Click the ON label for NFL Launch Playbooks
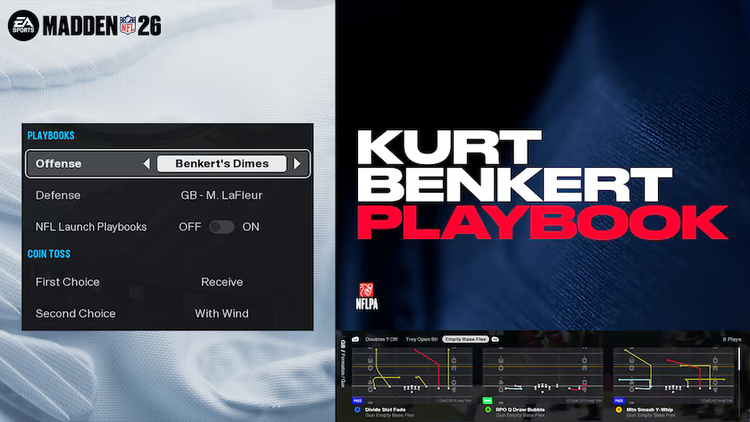The image size is (750, 422). pos(251,227)
